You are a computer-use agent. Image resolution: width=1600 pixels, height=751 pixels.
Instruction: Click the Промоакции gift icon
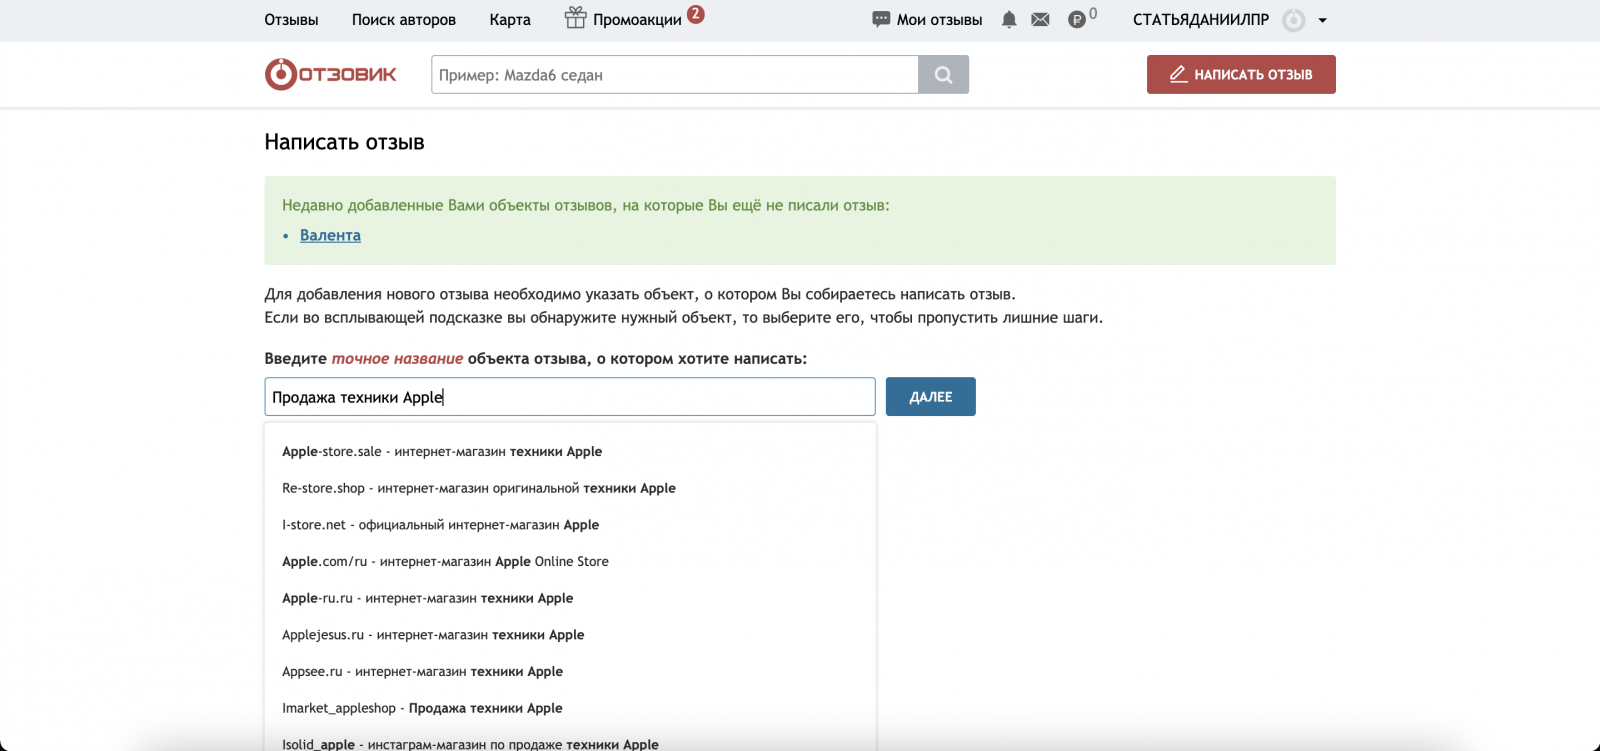coord(575,18)
